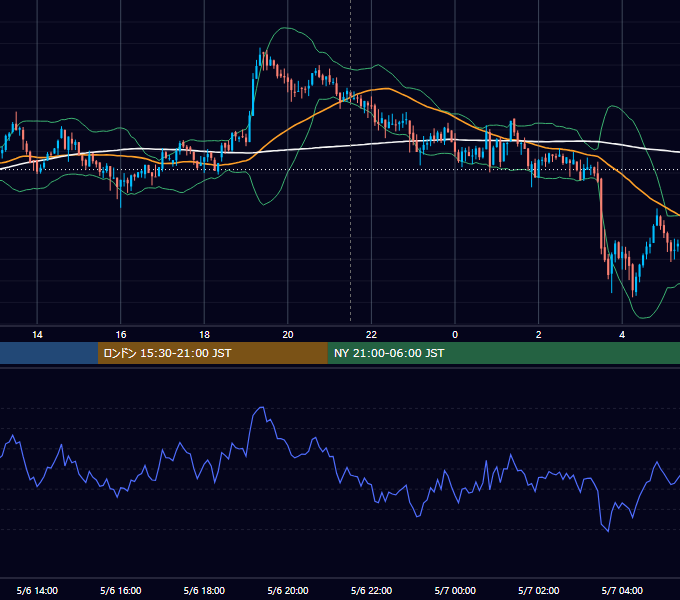The image size is (680, 600).
Task: Click the blue session bar before ロンドン
Action: (x=49, y=353)
